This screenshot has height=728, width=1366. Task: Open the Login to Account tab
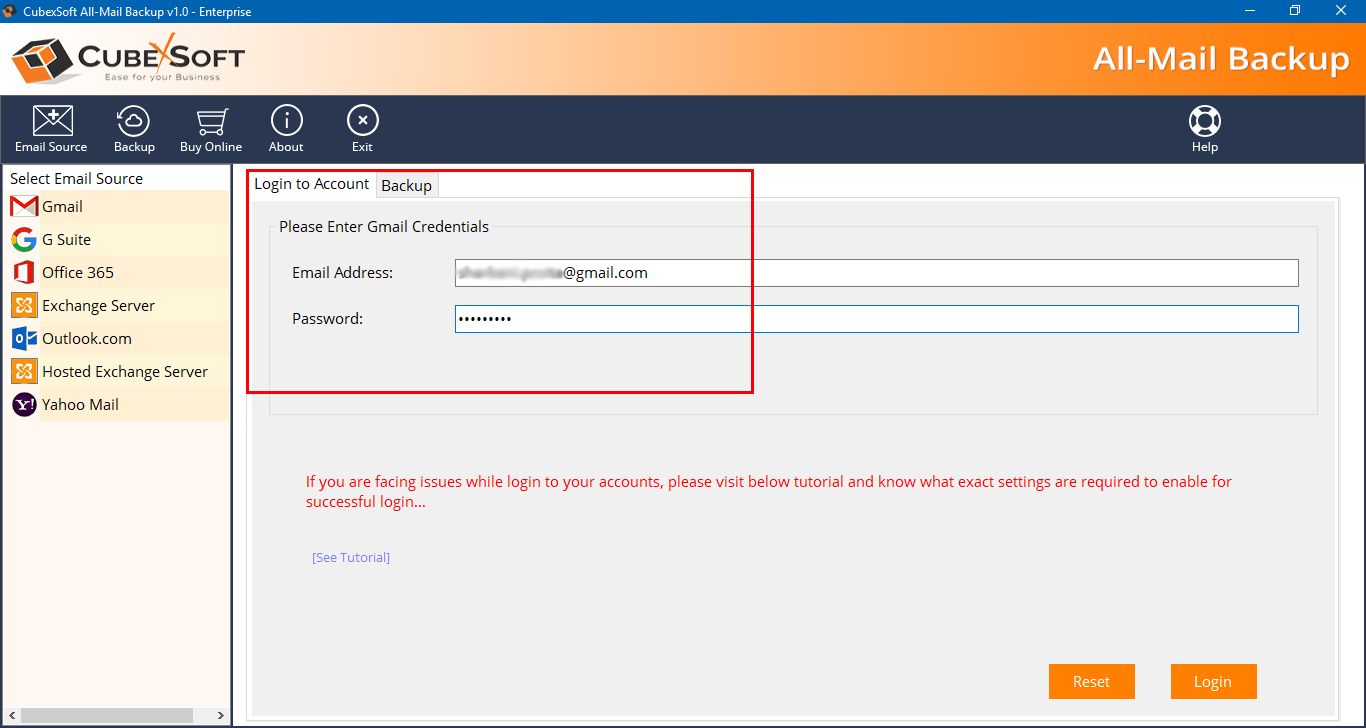pyautogui.click(x=311, y=184)
